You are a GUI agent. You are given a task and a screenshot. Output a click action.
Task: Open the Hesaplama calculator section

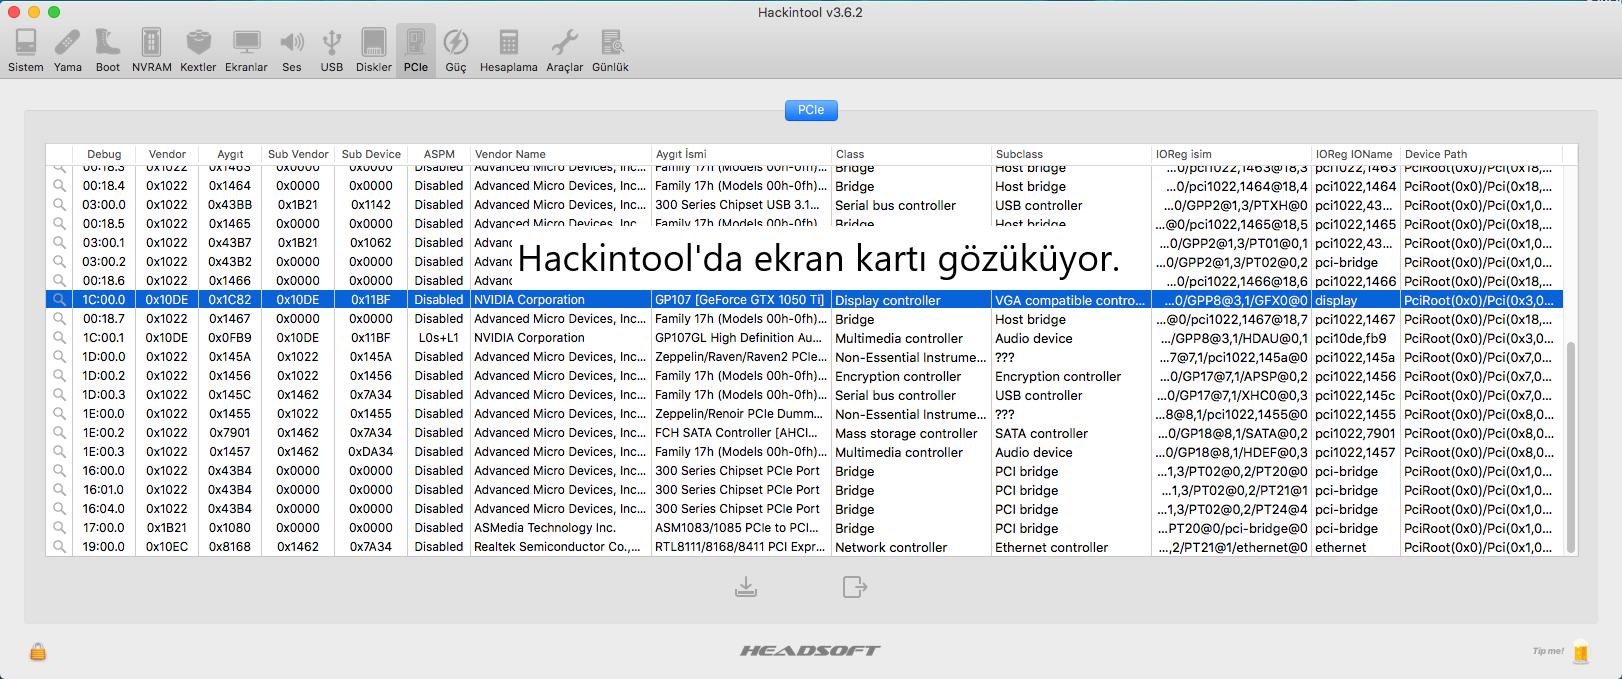[508, 50]
